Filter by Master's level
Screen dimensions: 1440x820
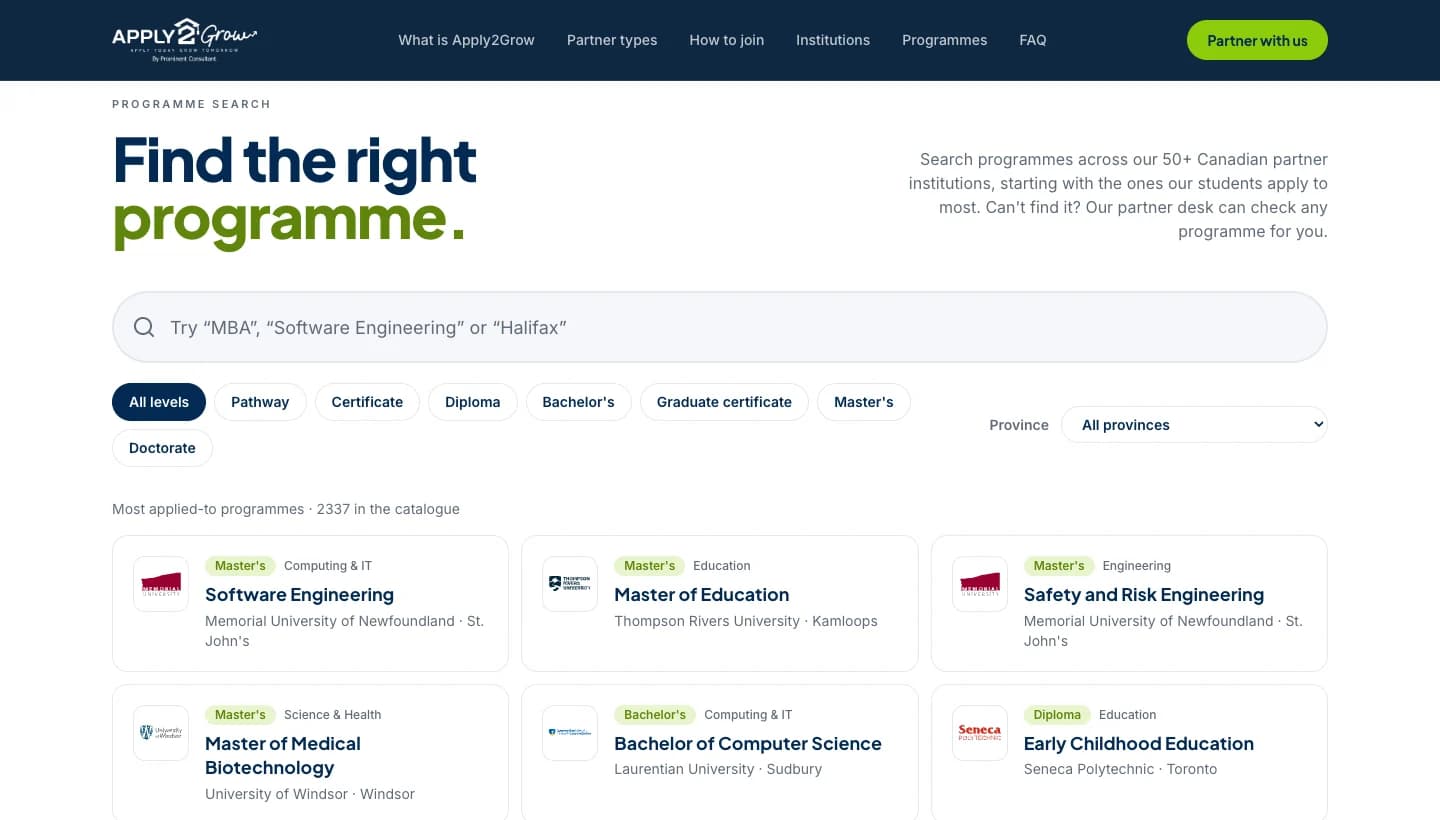864,402
